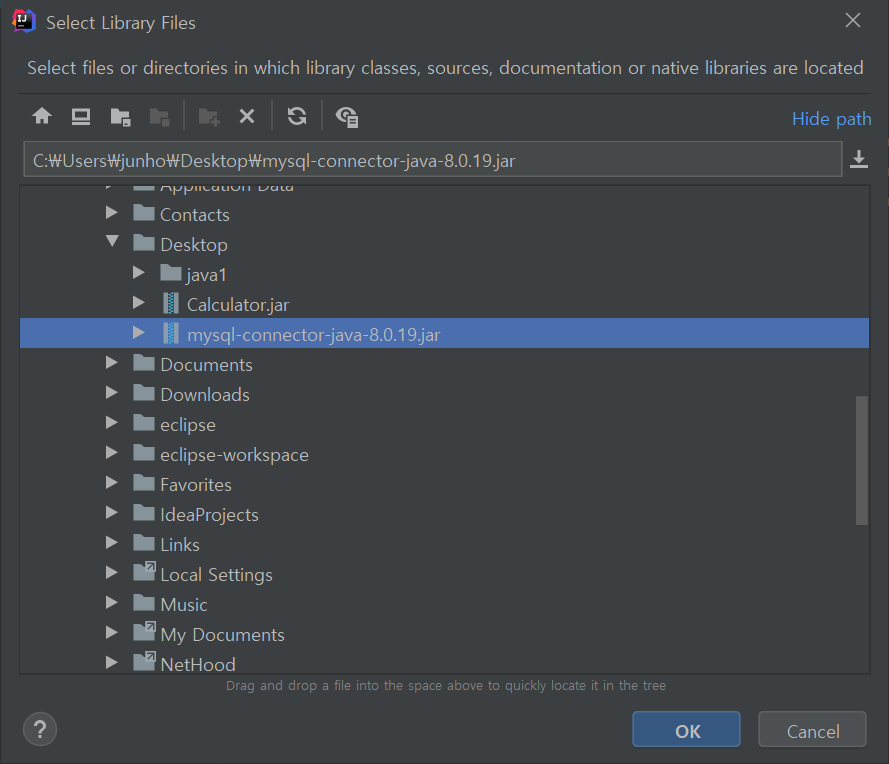
Task: Expand the Downloads folder arrow
Action: click(x=112, y=393)
